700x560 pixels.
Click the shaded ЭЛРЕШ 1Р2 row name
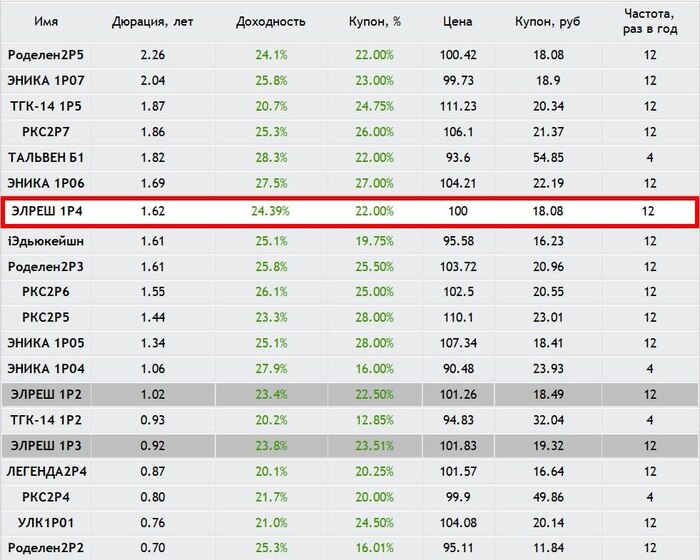pyautogui.click(x=46, y=394)
